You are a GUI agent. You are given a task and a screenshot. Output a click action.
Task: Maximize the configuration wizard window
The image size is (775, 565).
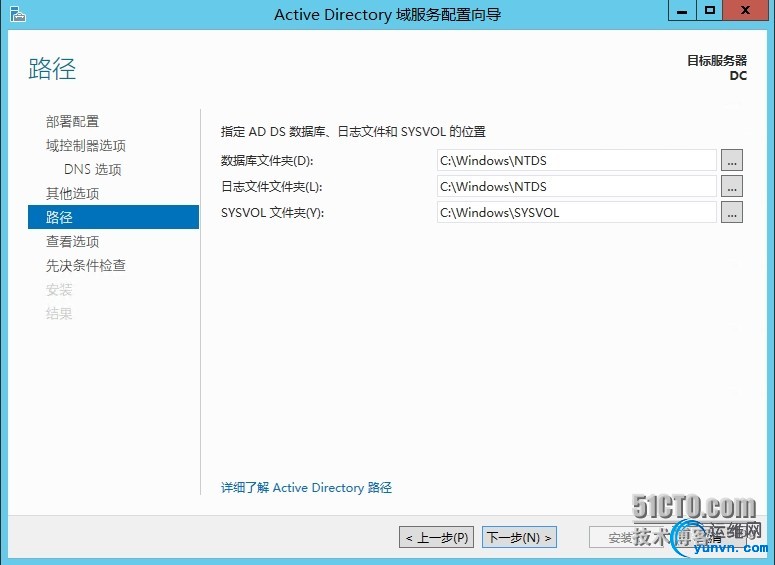pos(709,10)
